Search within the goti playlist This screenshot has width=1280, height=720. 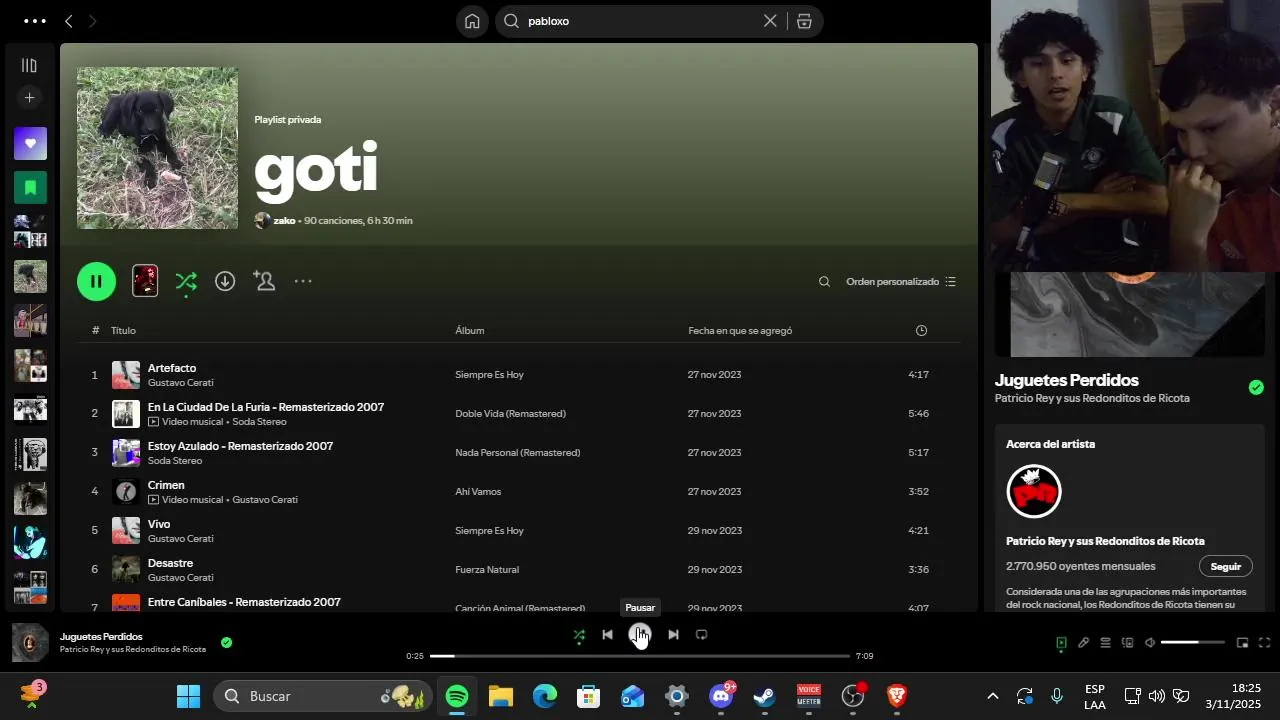(x=824, y=282)
